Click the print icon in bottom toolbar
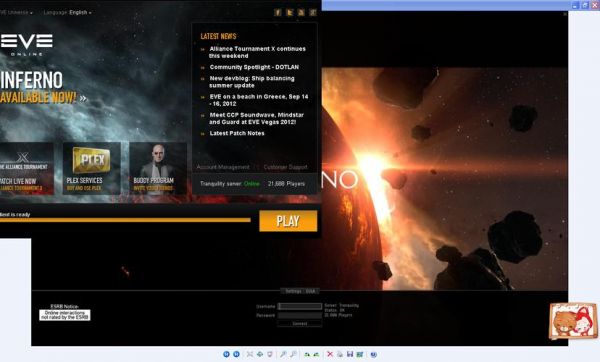 (340, 354)
